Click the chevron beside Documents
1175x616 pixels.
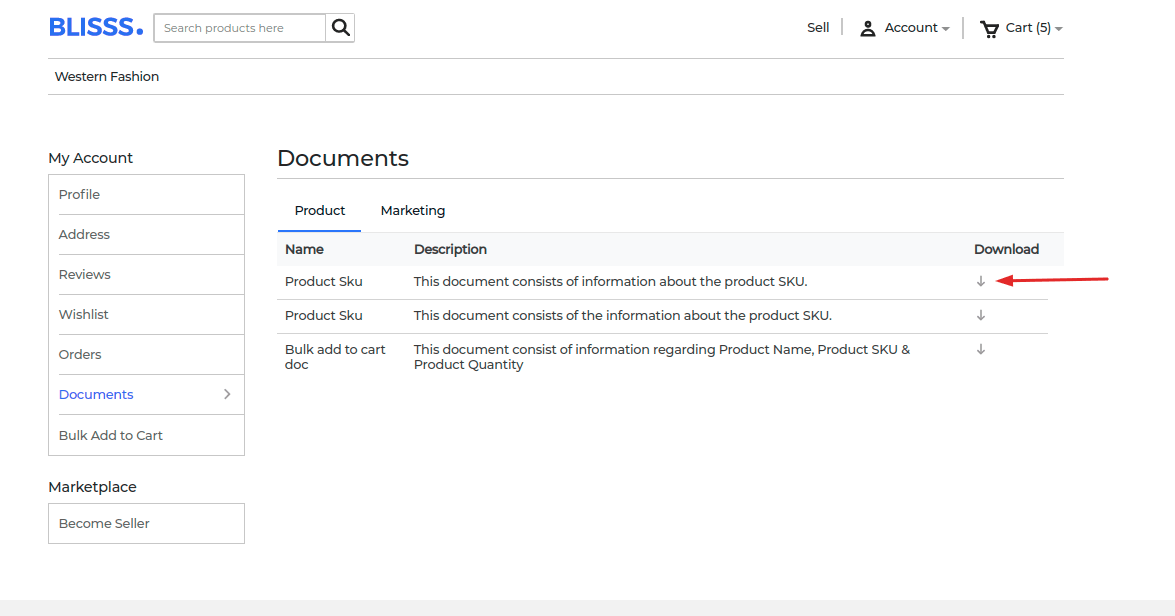[227, 394]
